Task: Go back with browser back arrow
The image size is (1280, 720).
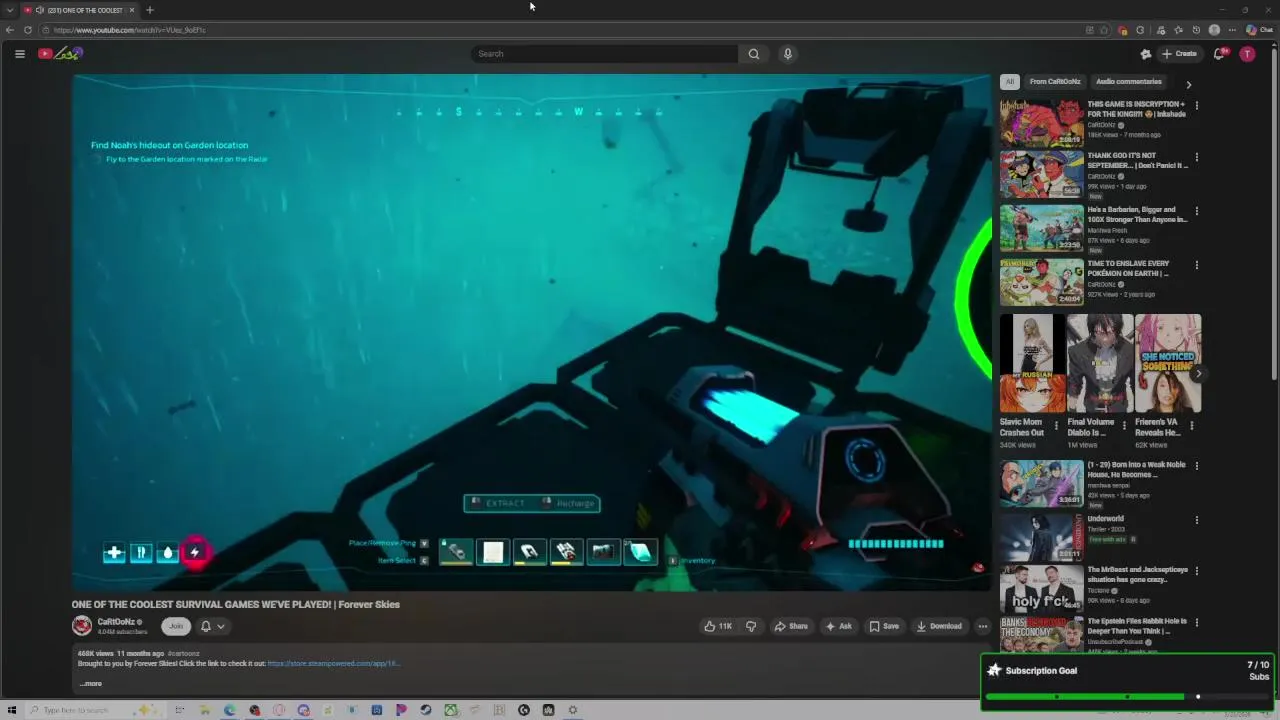Action: point(10,30)
